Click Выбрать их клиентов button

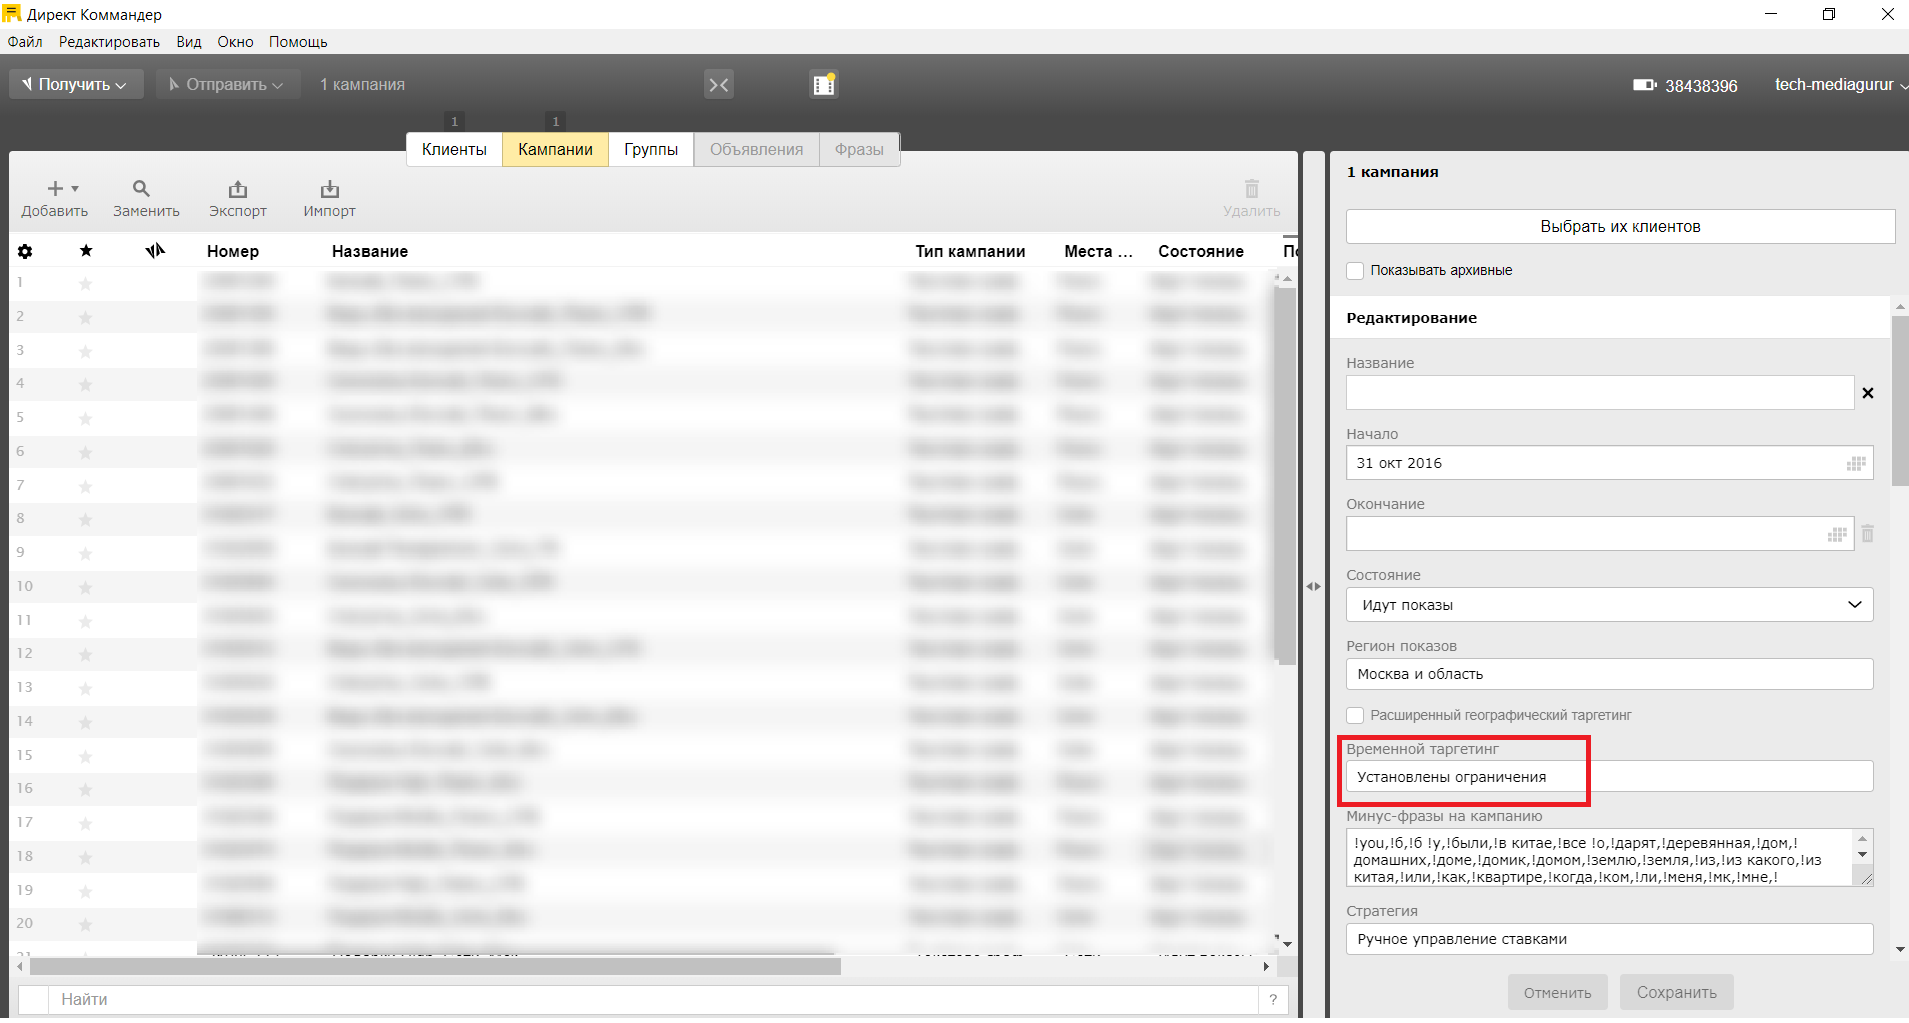click(1619, 227)
